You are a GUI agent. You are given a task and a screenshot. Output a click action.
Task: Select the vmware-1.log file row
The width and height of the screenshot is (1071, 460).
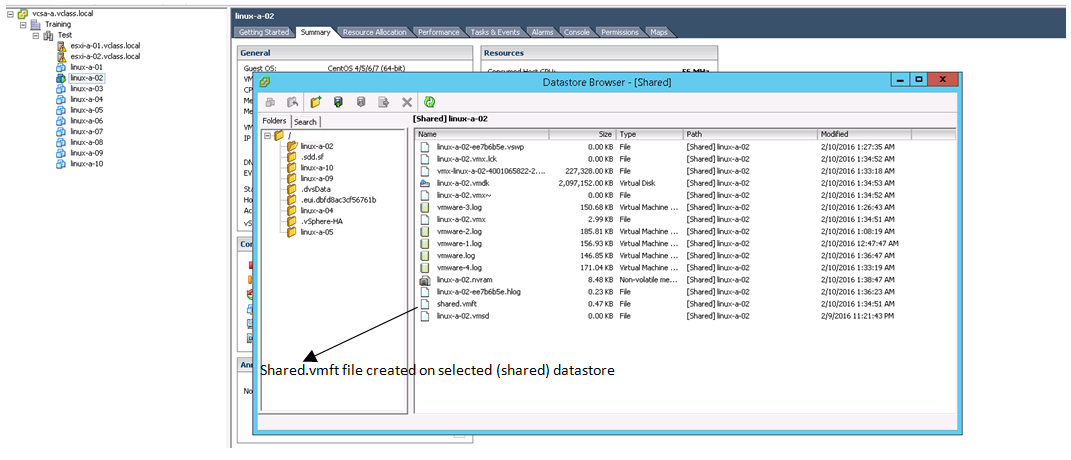pyautogui.click(x=685, y=243)
